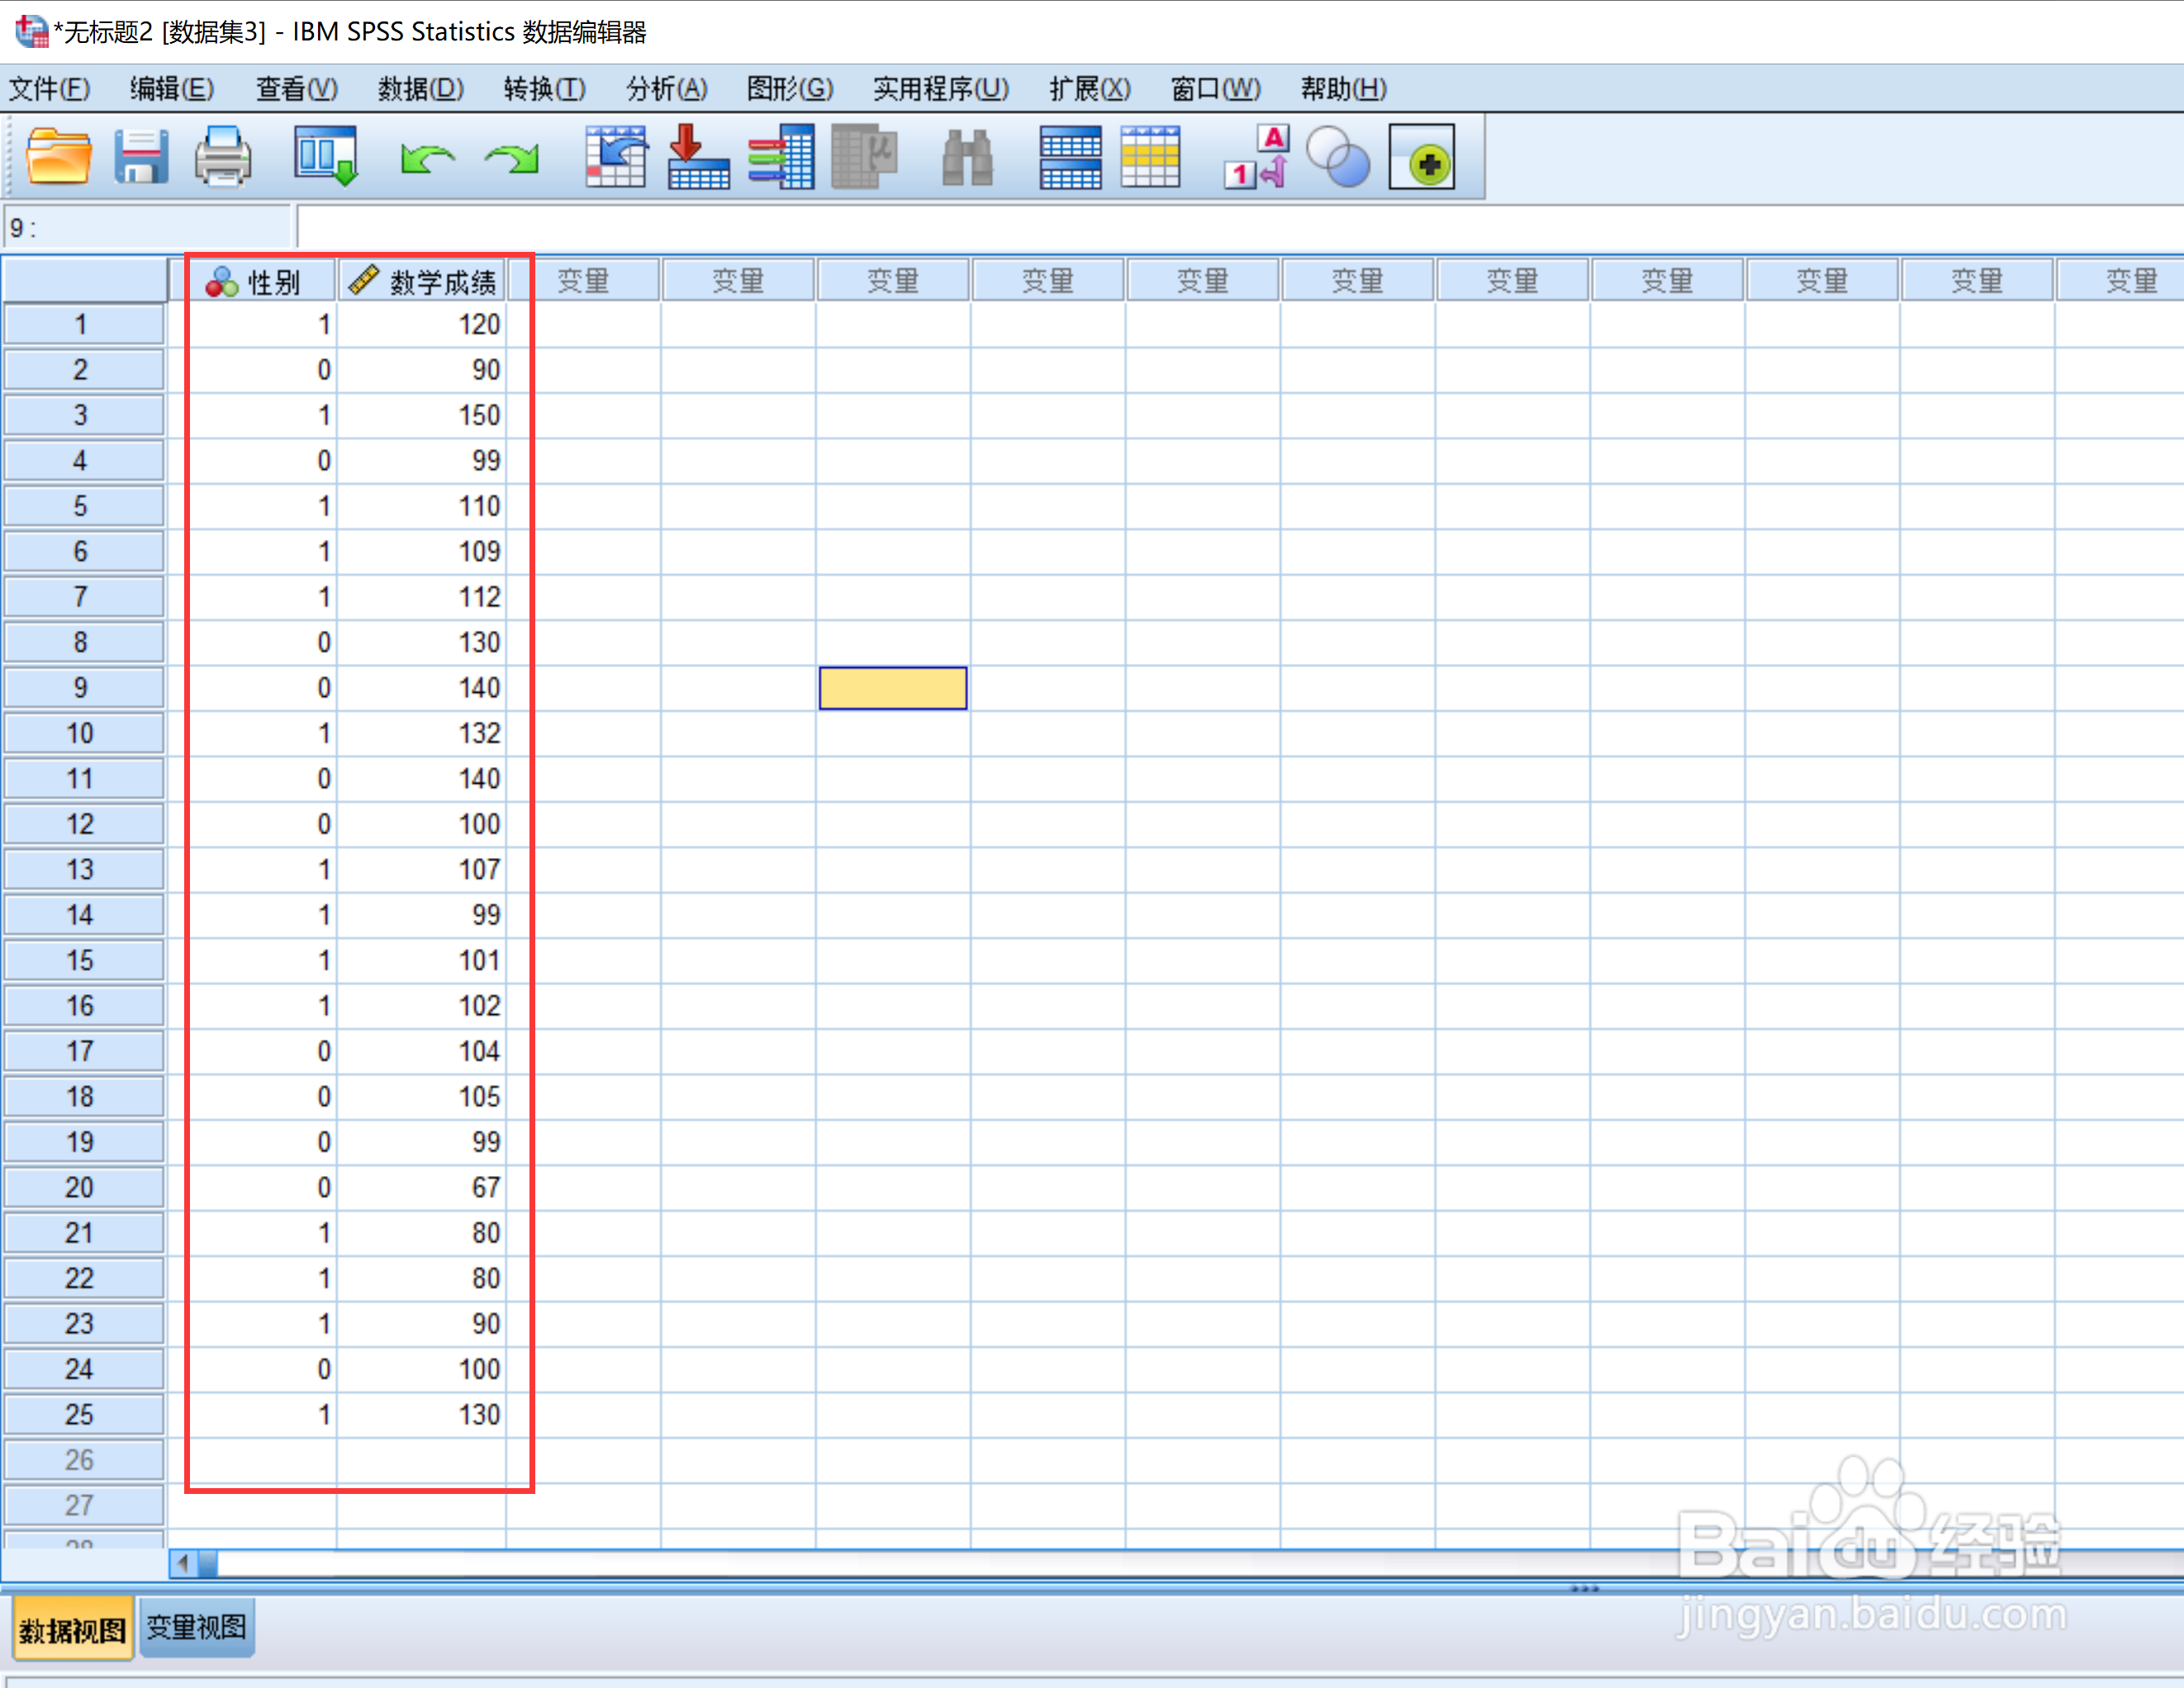Click the Use variable sets icon
This screenshot has height=1688, width=2184.
coord(1337,157)
